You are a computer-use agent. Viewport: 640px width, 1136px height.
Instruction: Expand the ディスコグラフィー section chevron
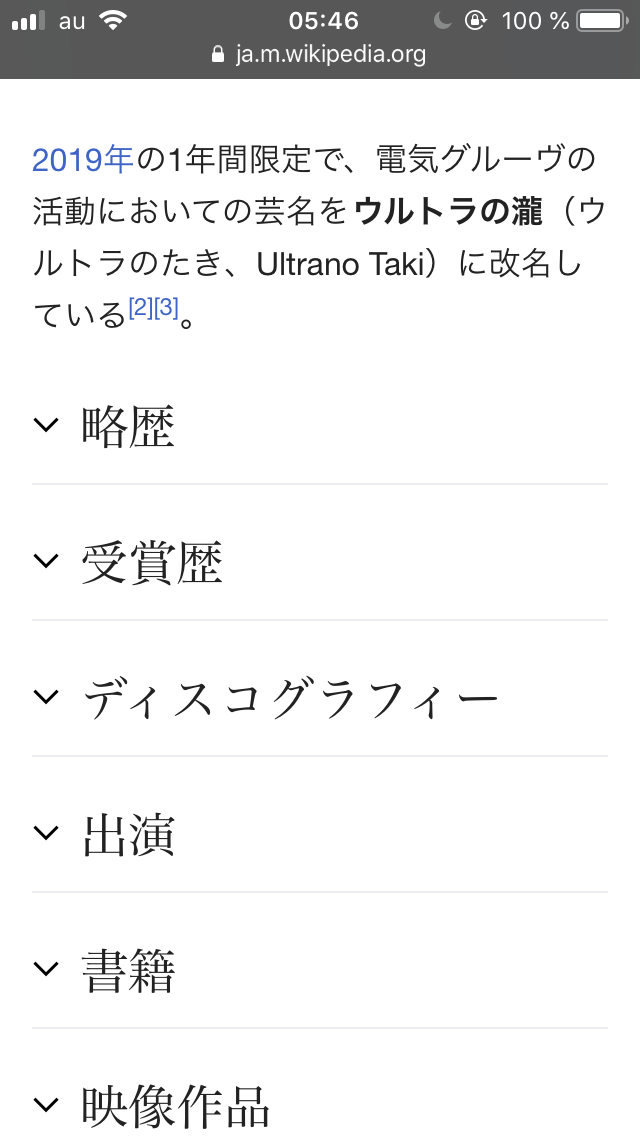[x=46, y=697]
